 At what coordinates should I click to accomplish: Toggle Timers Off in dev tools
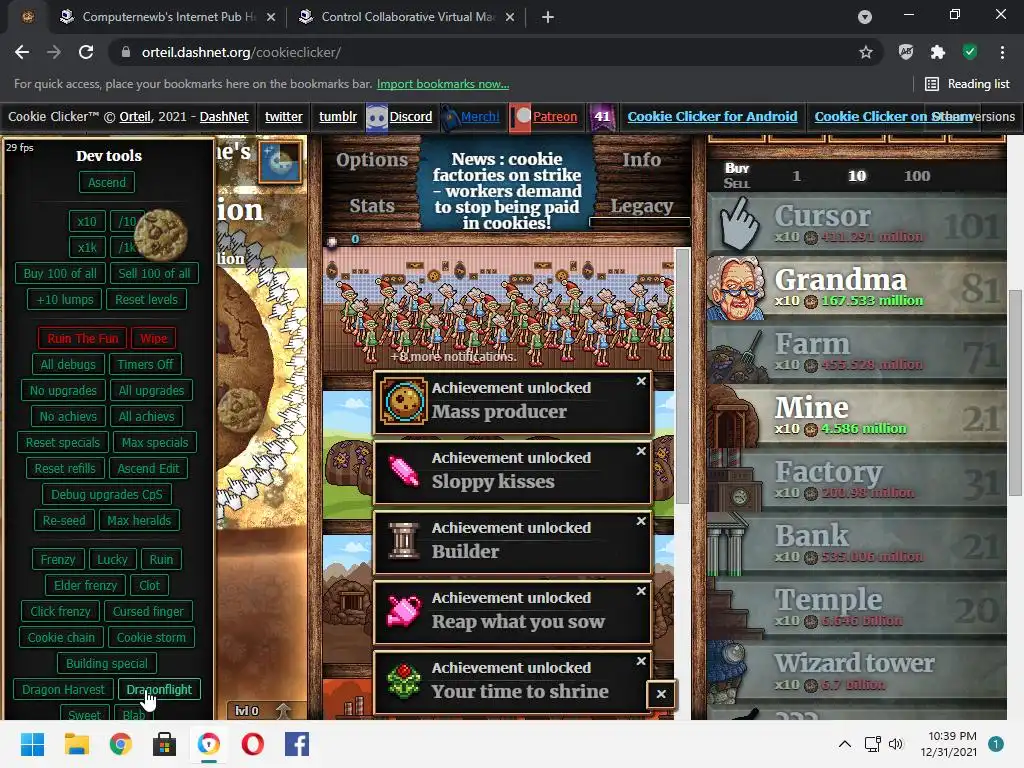146,364
